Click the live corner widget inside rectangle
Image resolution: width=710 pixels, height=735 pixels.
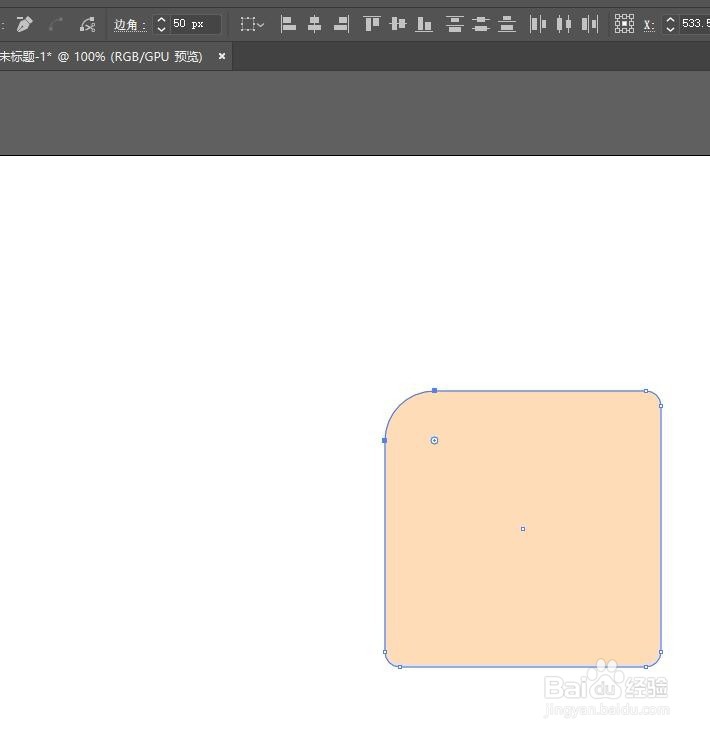pos(434,440)
